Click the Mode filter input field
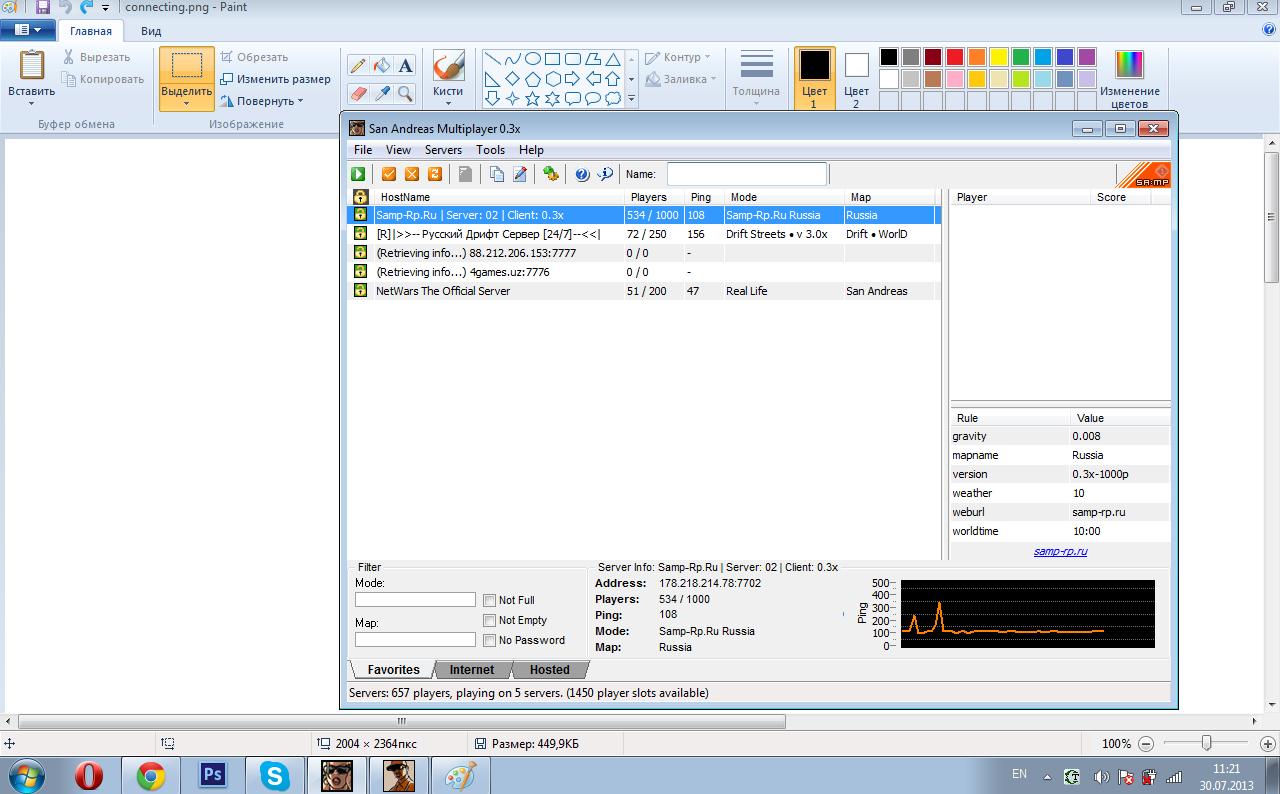The height and width of the screenshot is (794, 1282). tap(415, 599)
